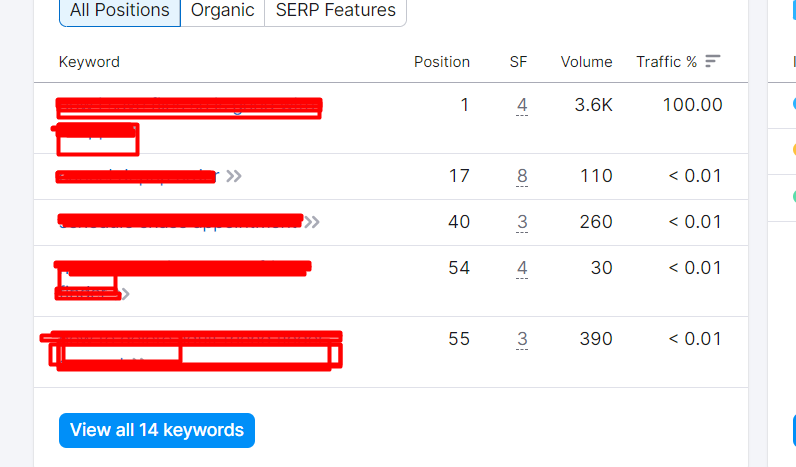This screenshot has width=796, height=467.
Task: Open double-chevron icon in position 17 row
Action: coord(234,176)
